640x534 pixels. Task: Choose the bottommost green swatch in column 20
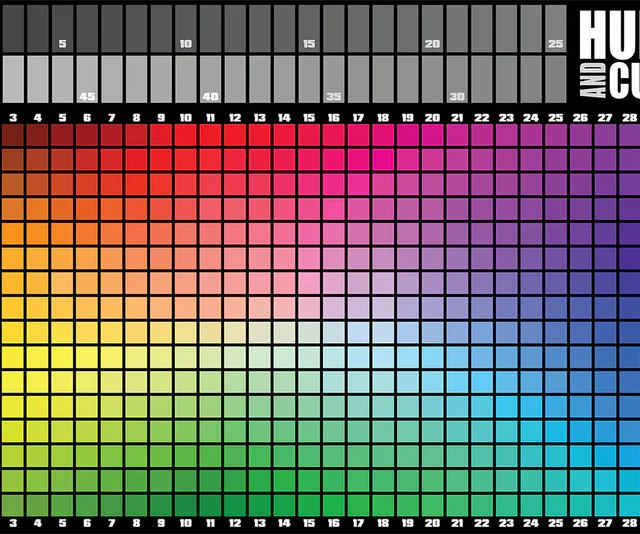tap(432, 506)
